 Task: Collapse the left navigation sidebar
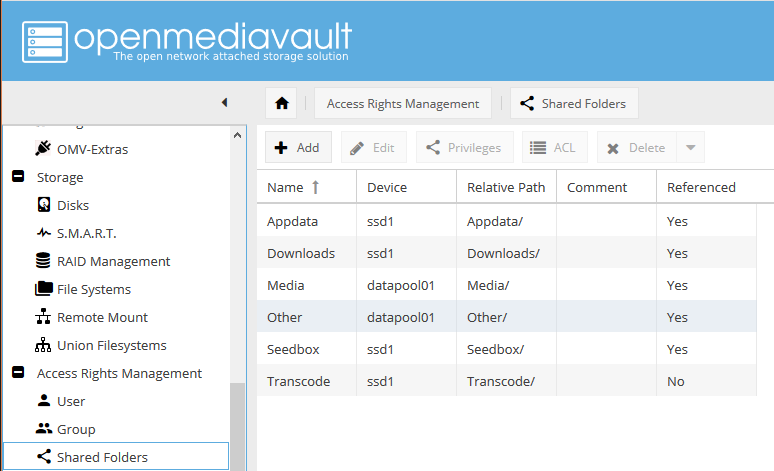(224, 102)
